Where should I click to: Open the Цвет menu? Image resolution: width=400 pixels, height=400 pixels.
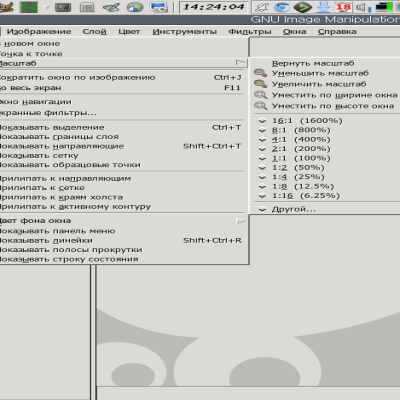pyautogui.click(x=129, y=32)
